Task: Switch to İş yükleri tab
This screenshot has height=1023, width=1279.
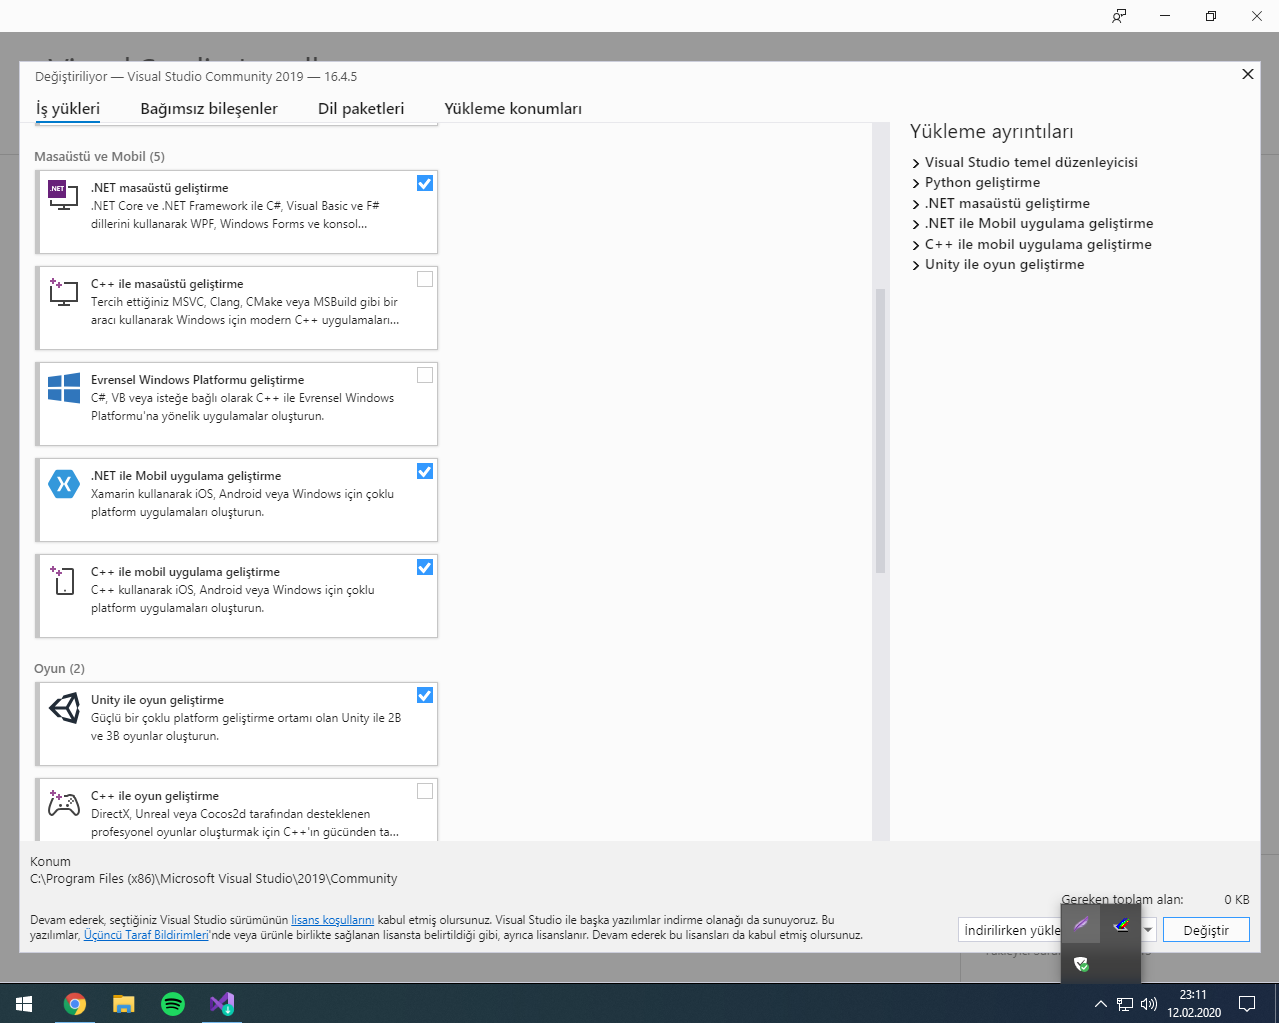Action: click(68, 108)
